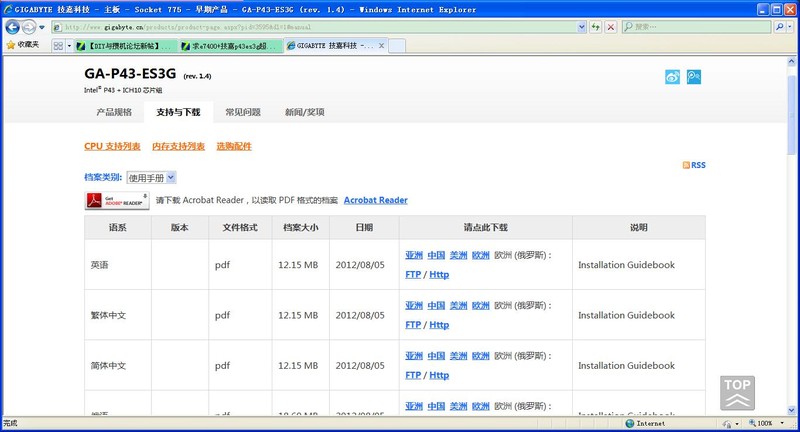Open the 支持与下载 tab

point(179,112)
